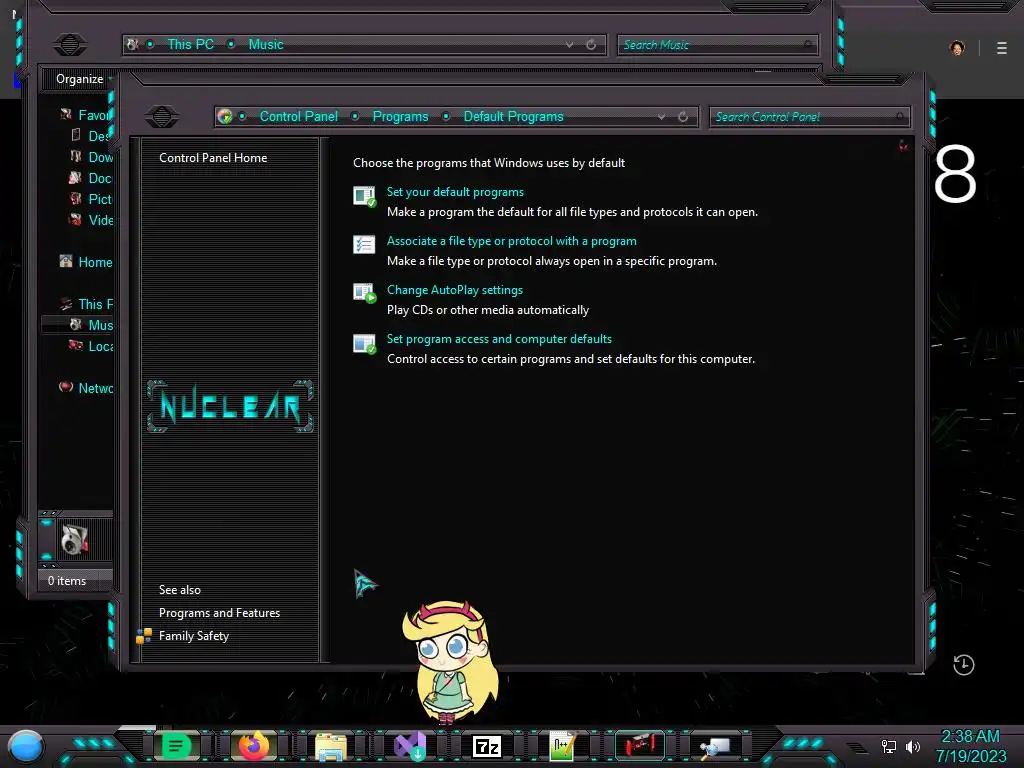
Task: Open the Organize menu in Music window
Action: [x=80, y=79]
